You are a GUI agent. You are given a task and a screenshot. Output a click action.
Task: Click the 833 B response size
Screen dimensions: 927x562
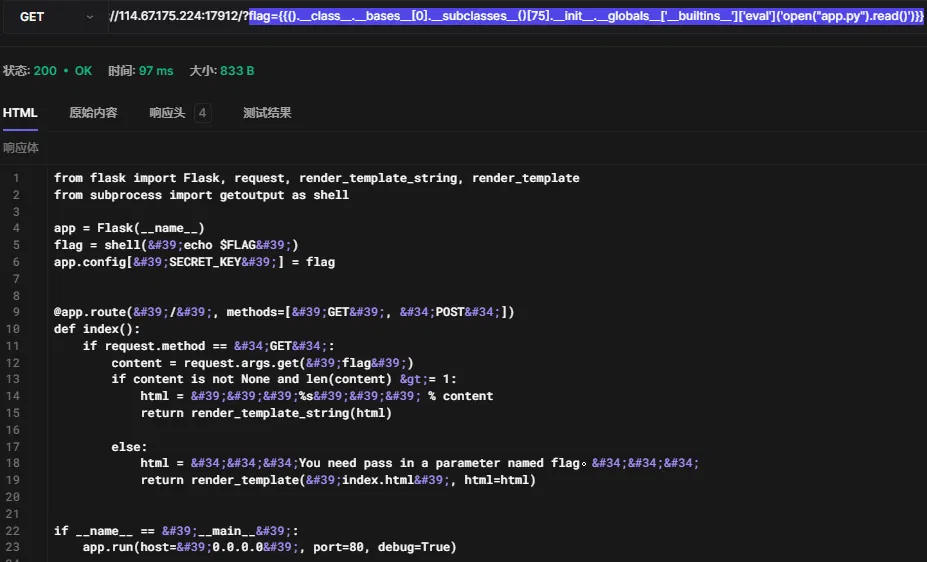236,71
